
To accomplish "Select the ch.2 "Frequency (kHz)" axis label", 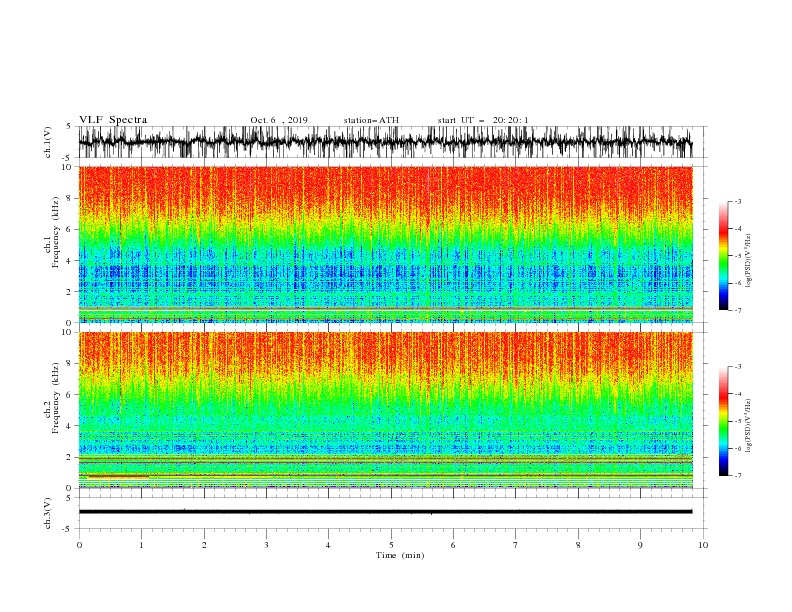I will 55,398.
